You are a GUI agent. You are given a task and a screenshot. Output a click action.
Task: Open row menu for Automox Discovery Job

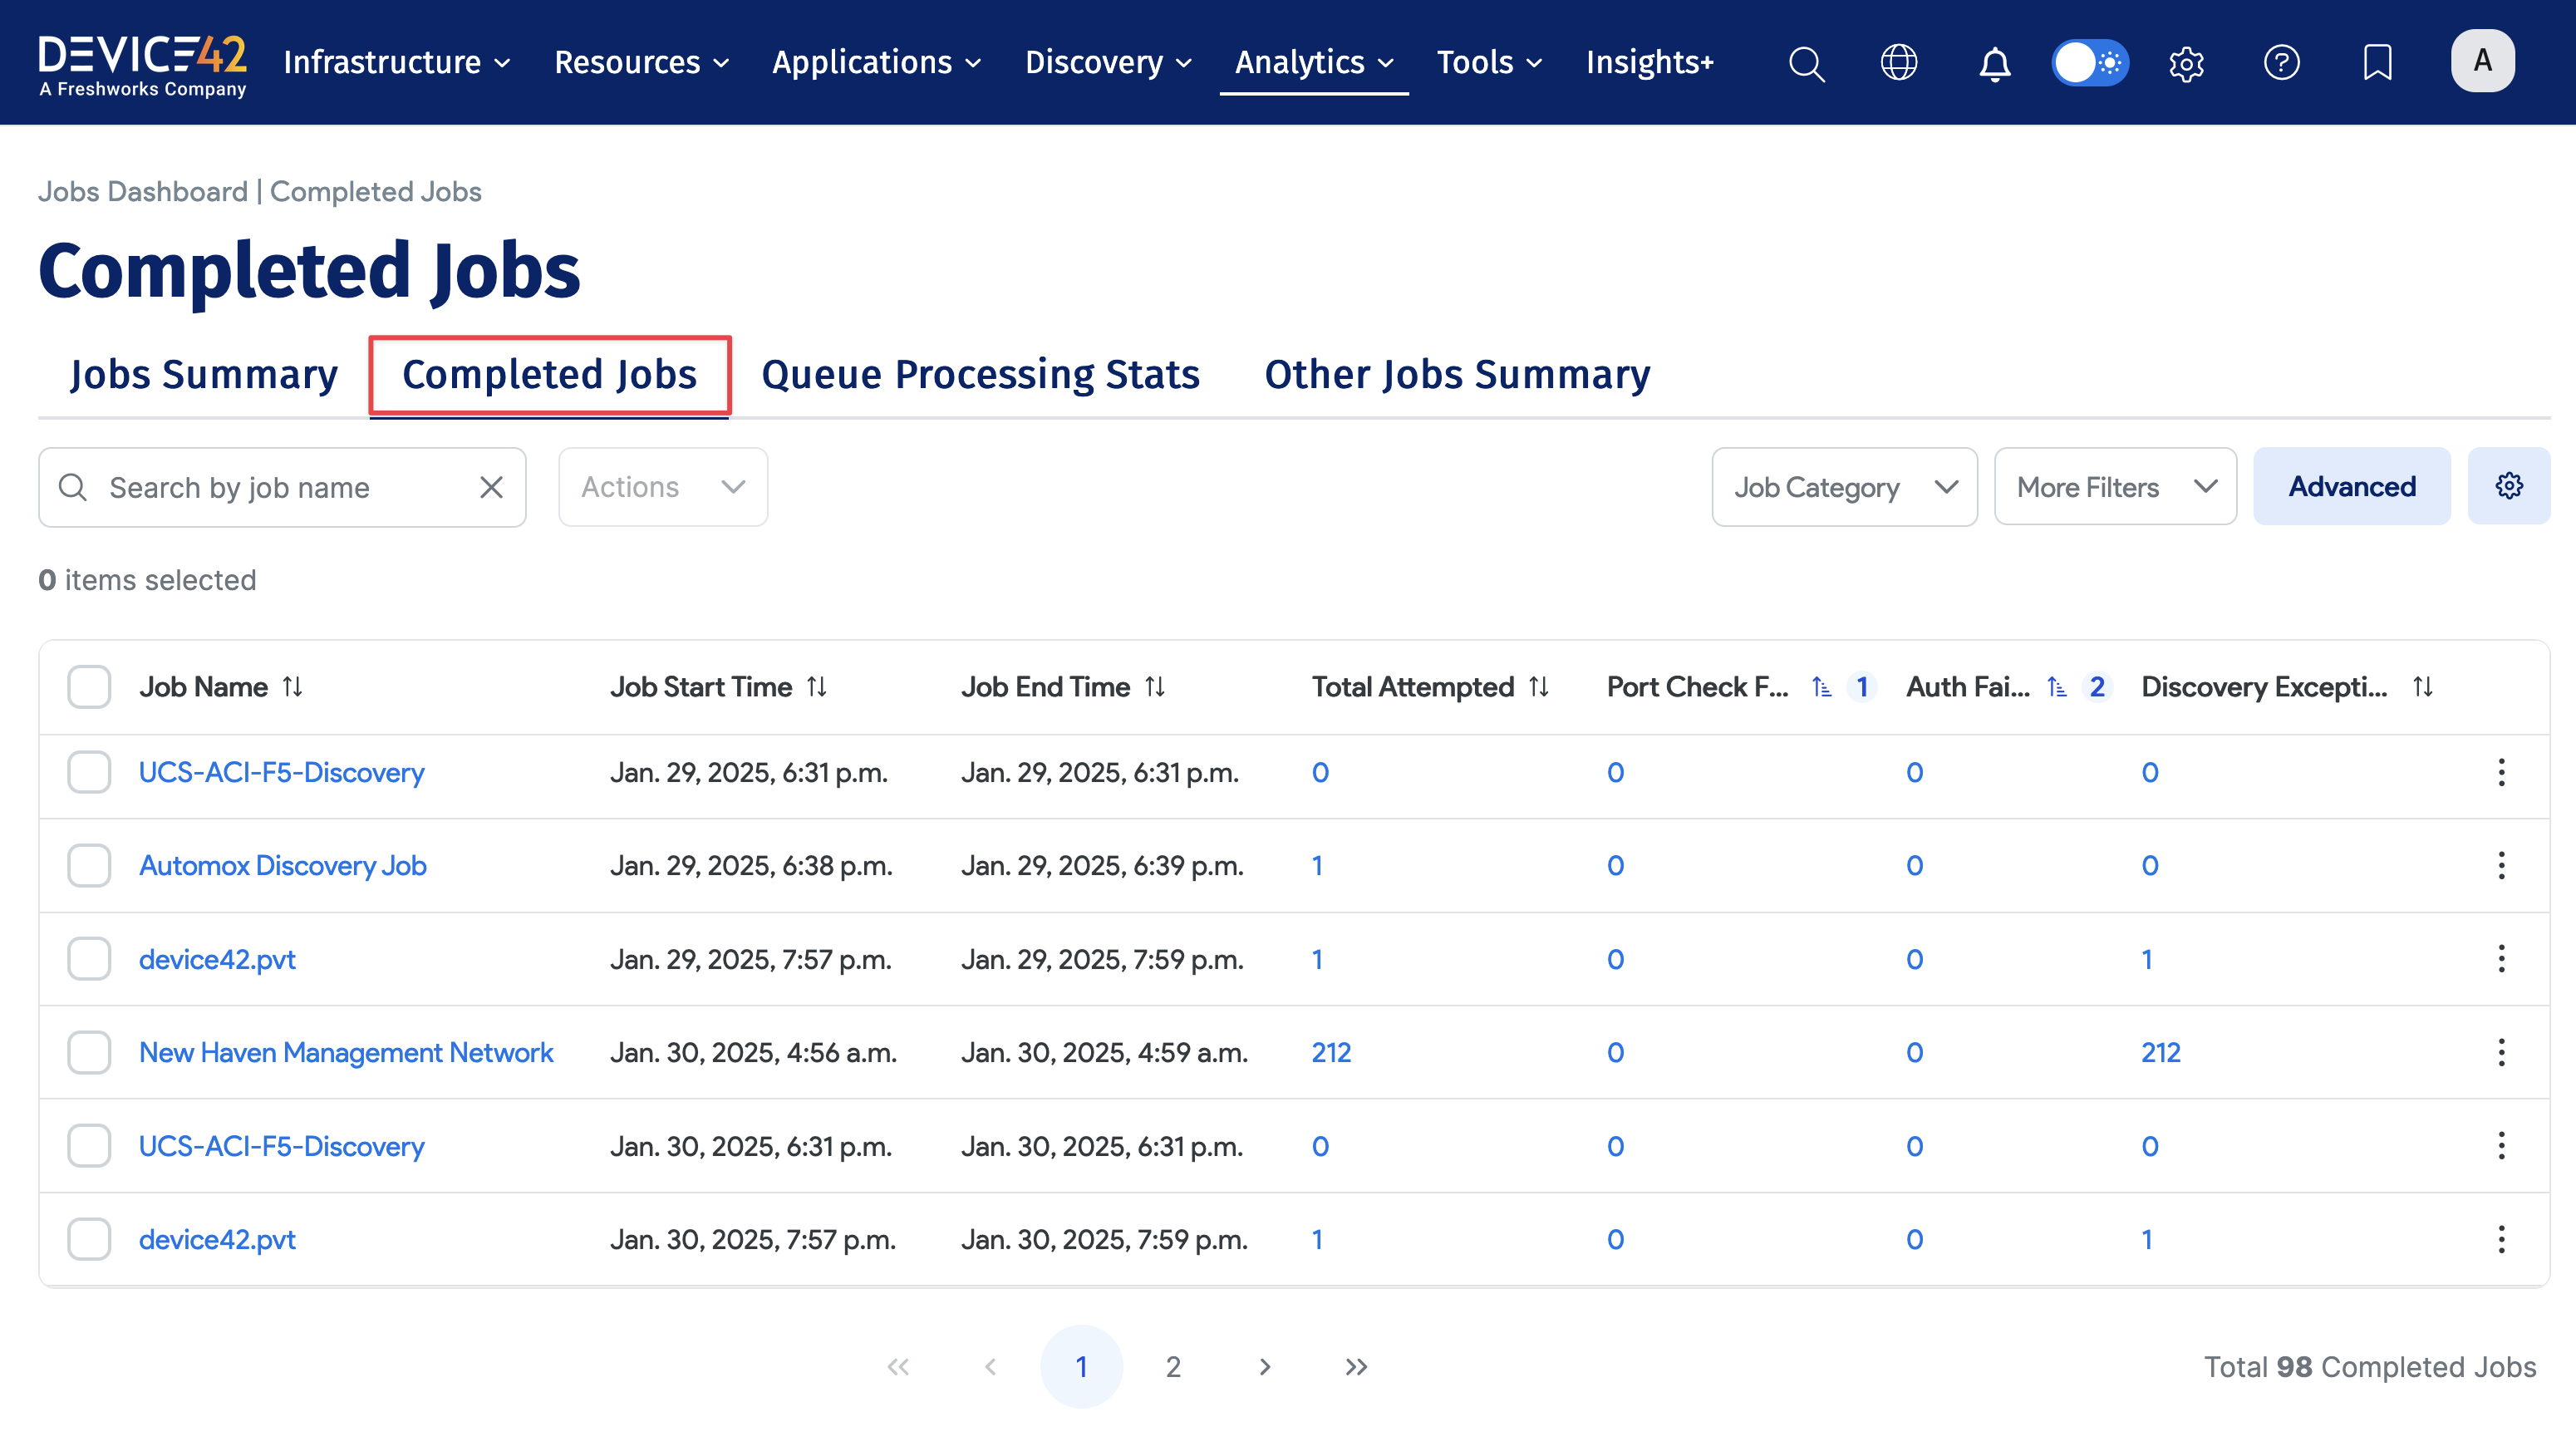[x=2501, y=865]
